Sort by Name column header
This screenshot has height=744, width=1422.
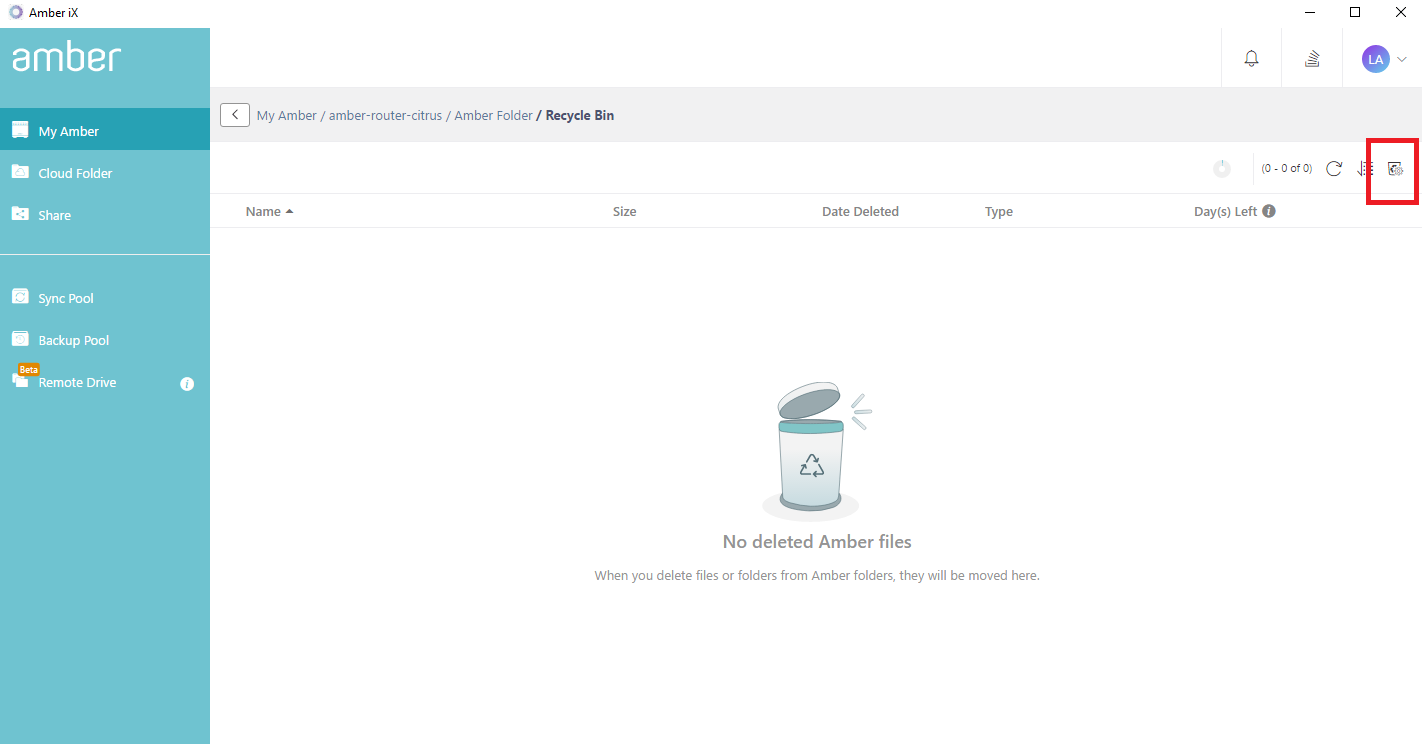click(263, 211)
